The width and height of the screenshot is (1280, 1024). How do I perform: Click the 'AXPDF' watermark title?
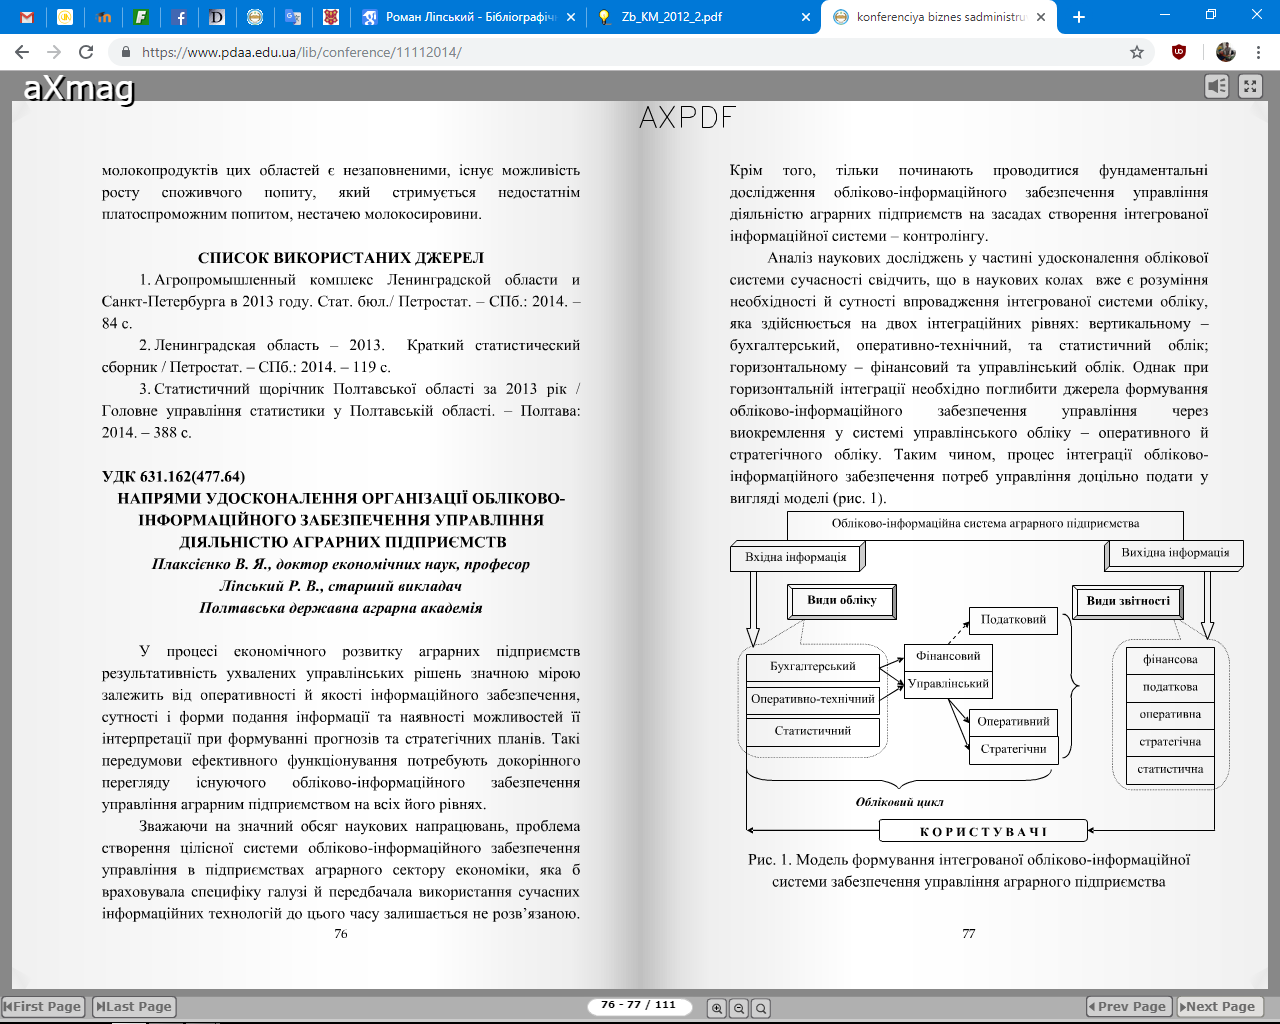(x=687, y=118)
